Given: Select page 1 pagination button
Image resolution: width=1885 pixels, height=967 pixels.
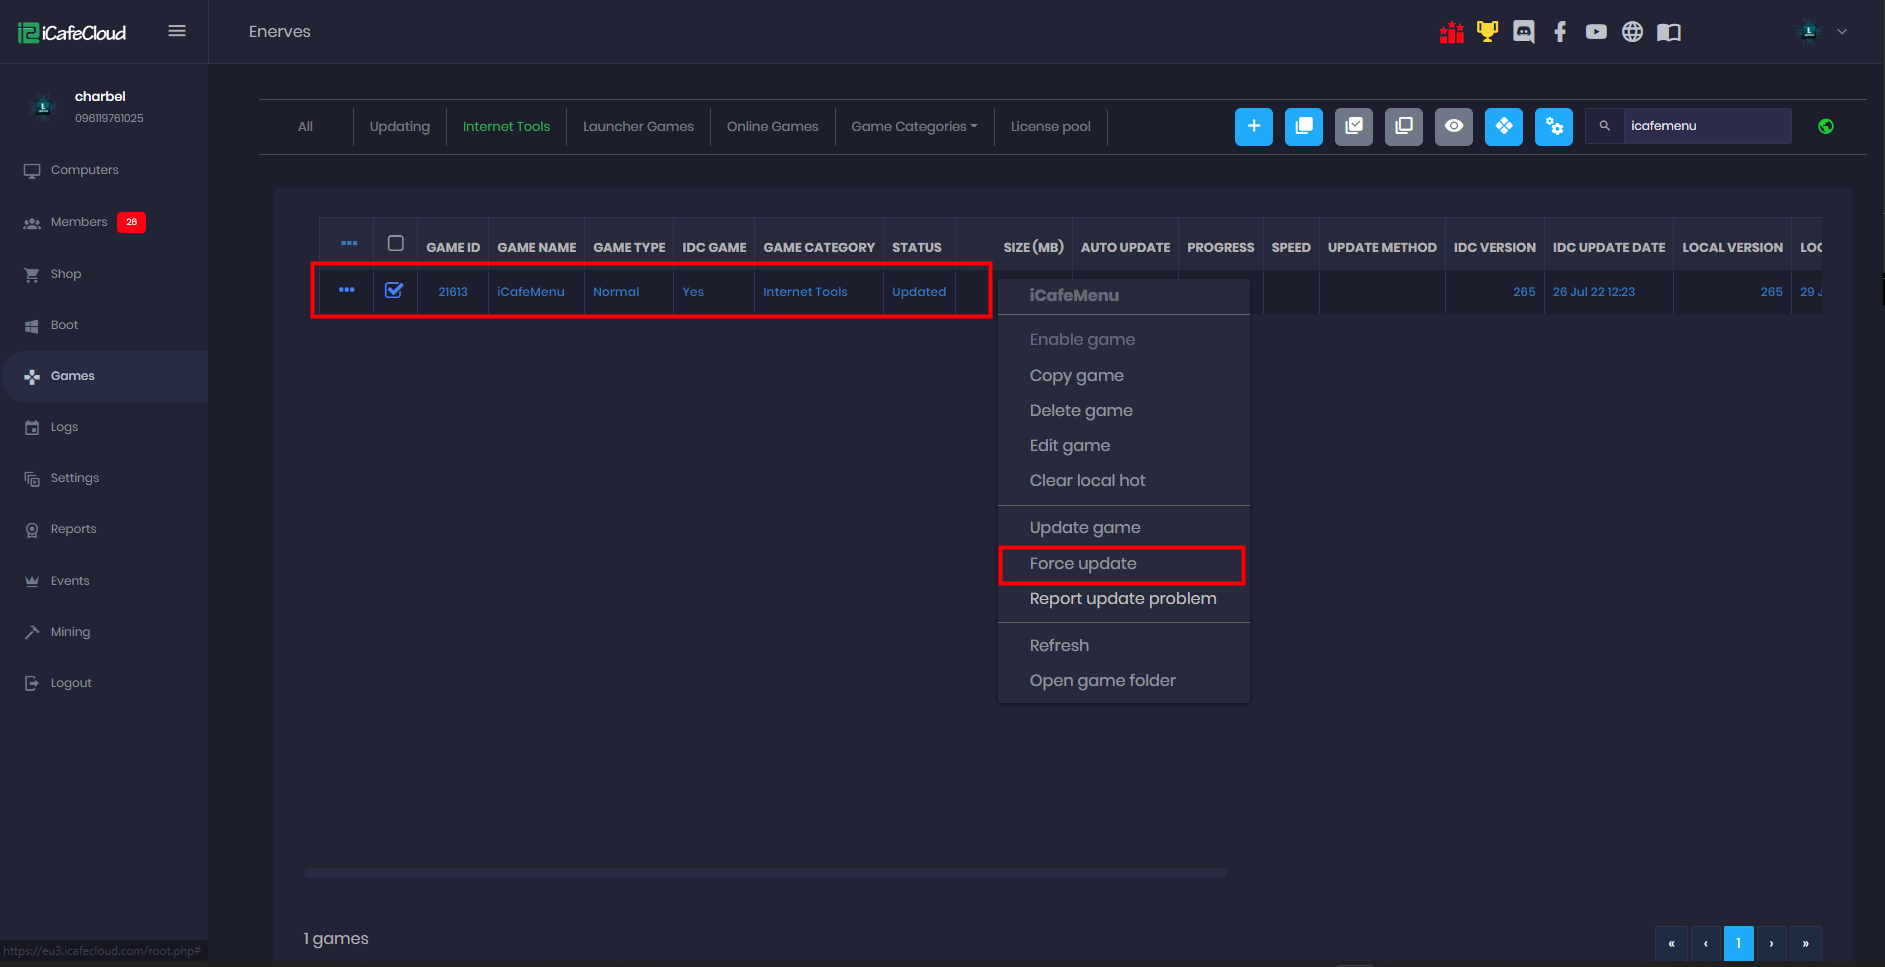Looking at the screenshot, I should click(1739, 943).
